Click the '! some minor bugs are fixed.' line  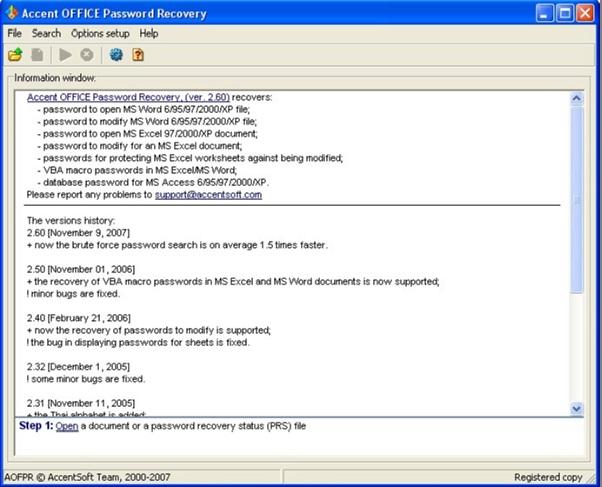point(86,379)
